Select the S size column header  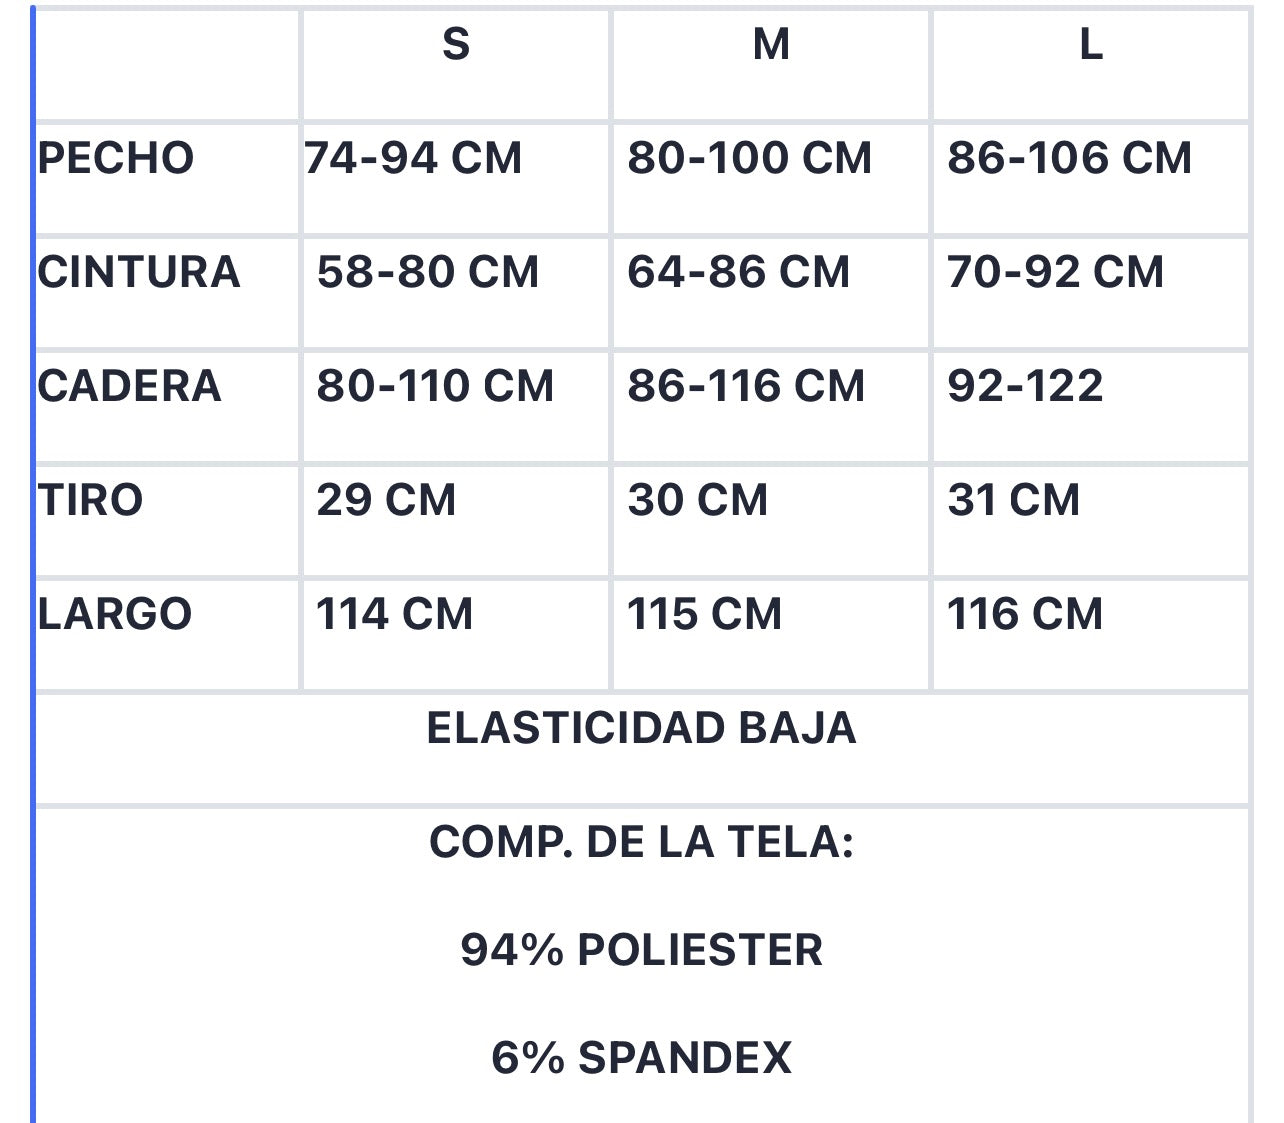(456, 45)
